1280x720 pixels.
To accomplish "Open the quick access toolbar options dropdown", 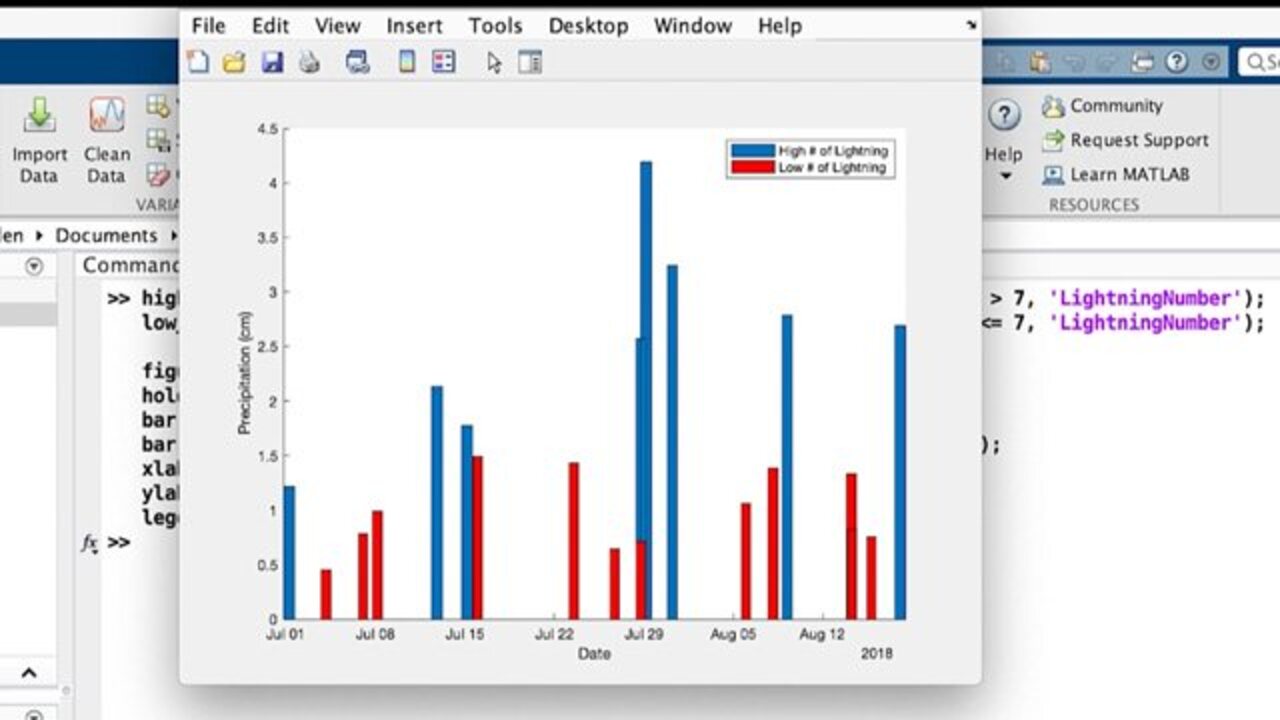I will (x=1211, y=62).
